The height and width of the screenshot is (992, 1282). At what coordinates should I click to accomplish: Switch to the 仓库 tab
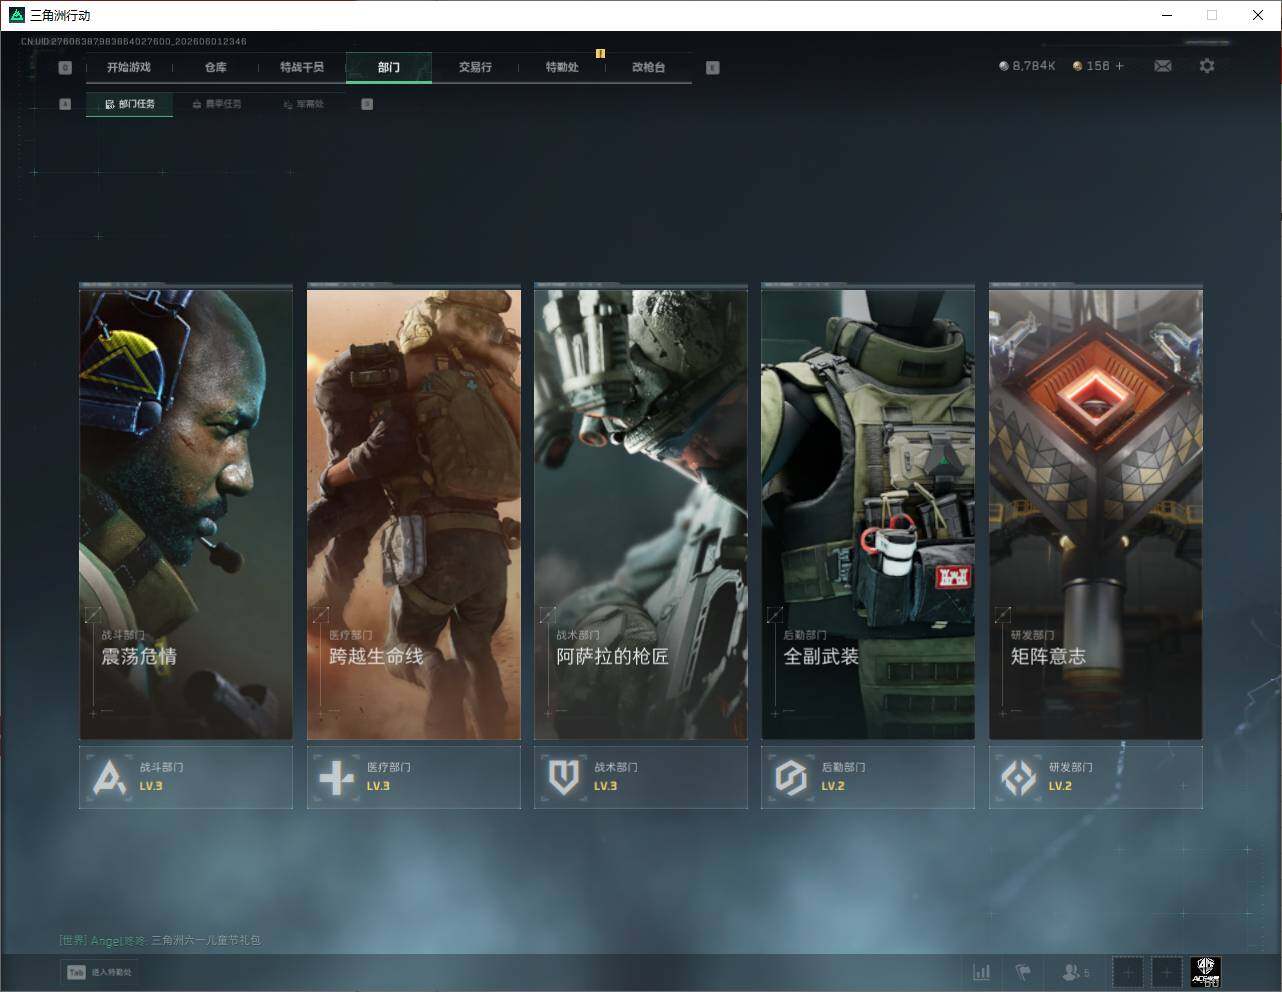tap(215, 67)
